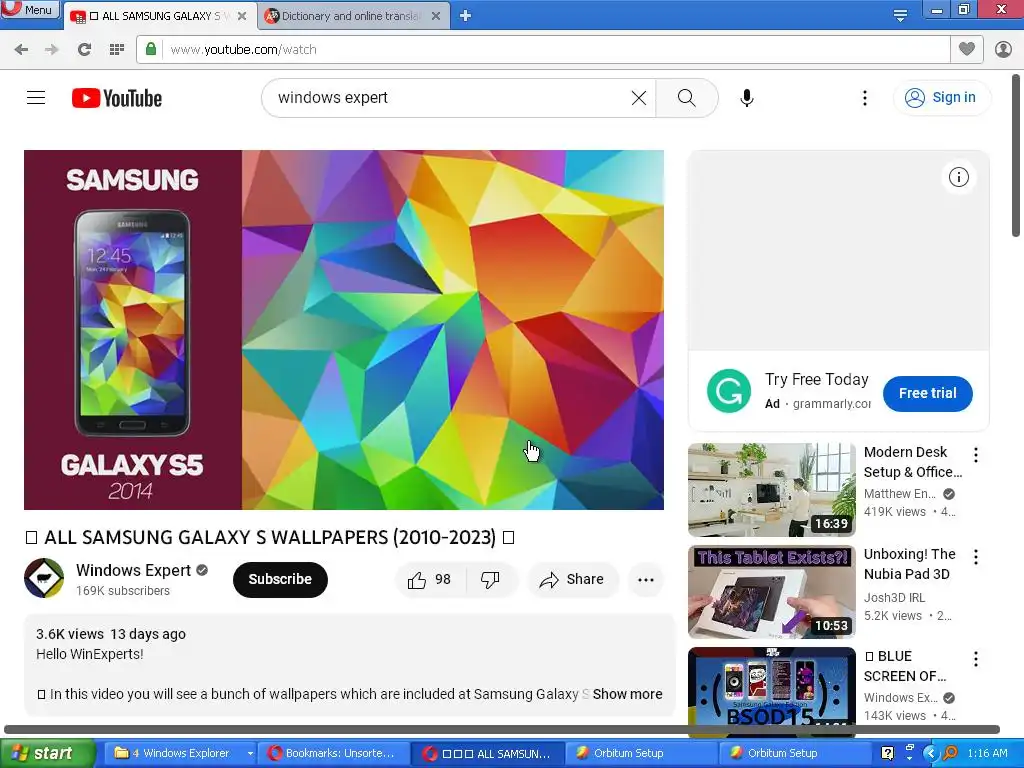Run search with the magnifier button
The width and height of the screenshot is (1024, 768).
(x=686, y=98)
